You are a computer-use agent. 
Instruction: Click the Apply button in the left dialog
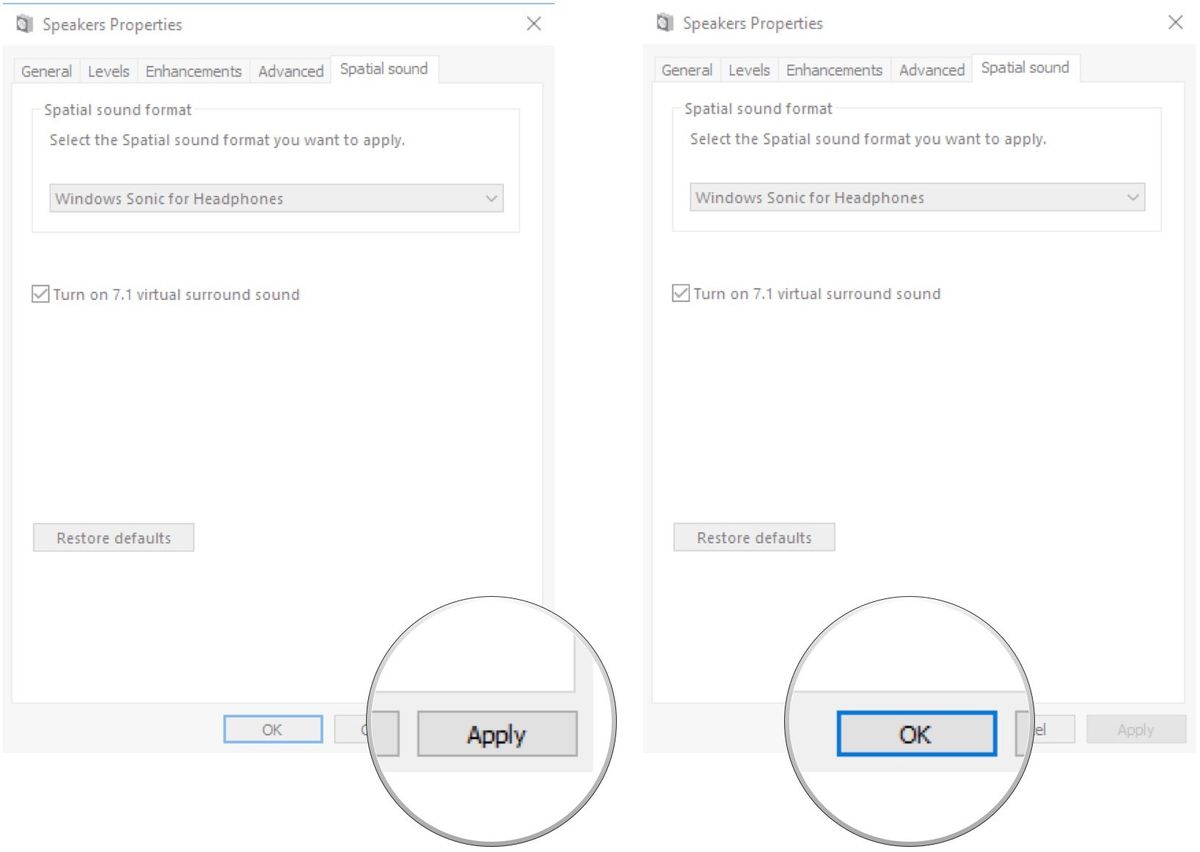point(497,733)
